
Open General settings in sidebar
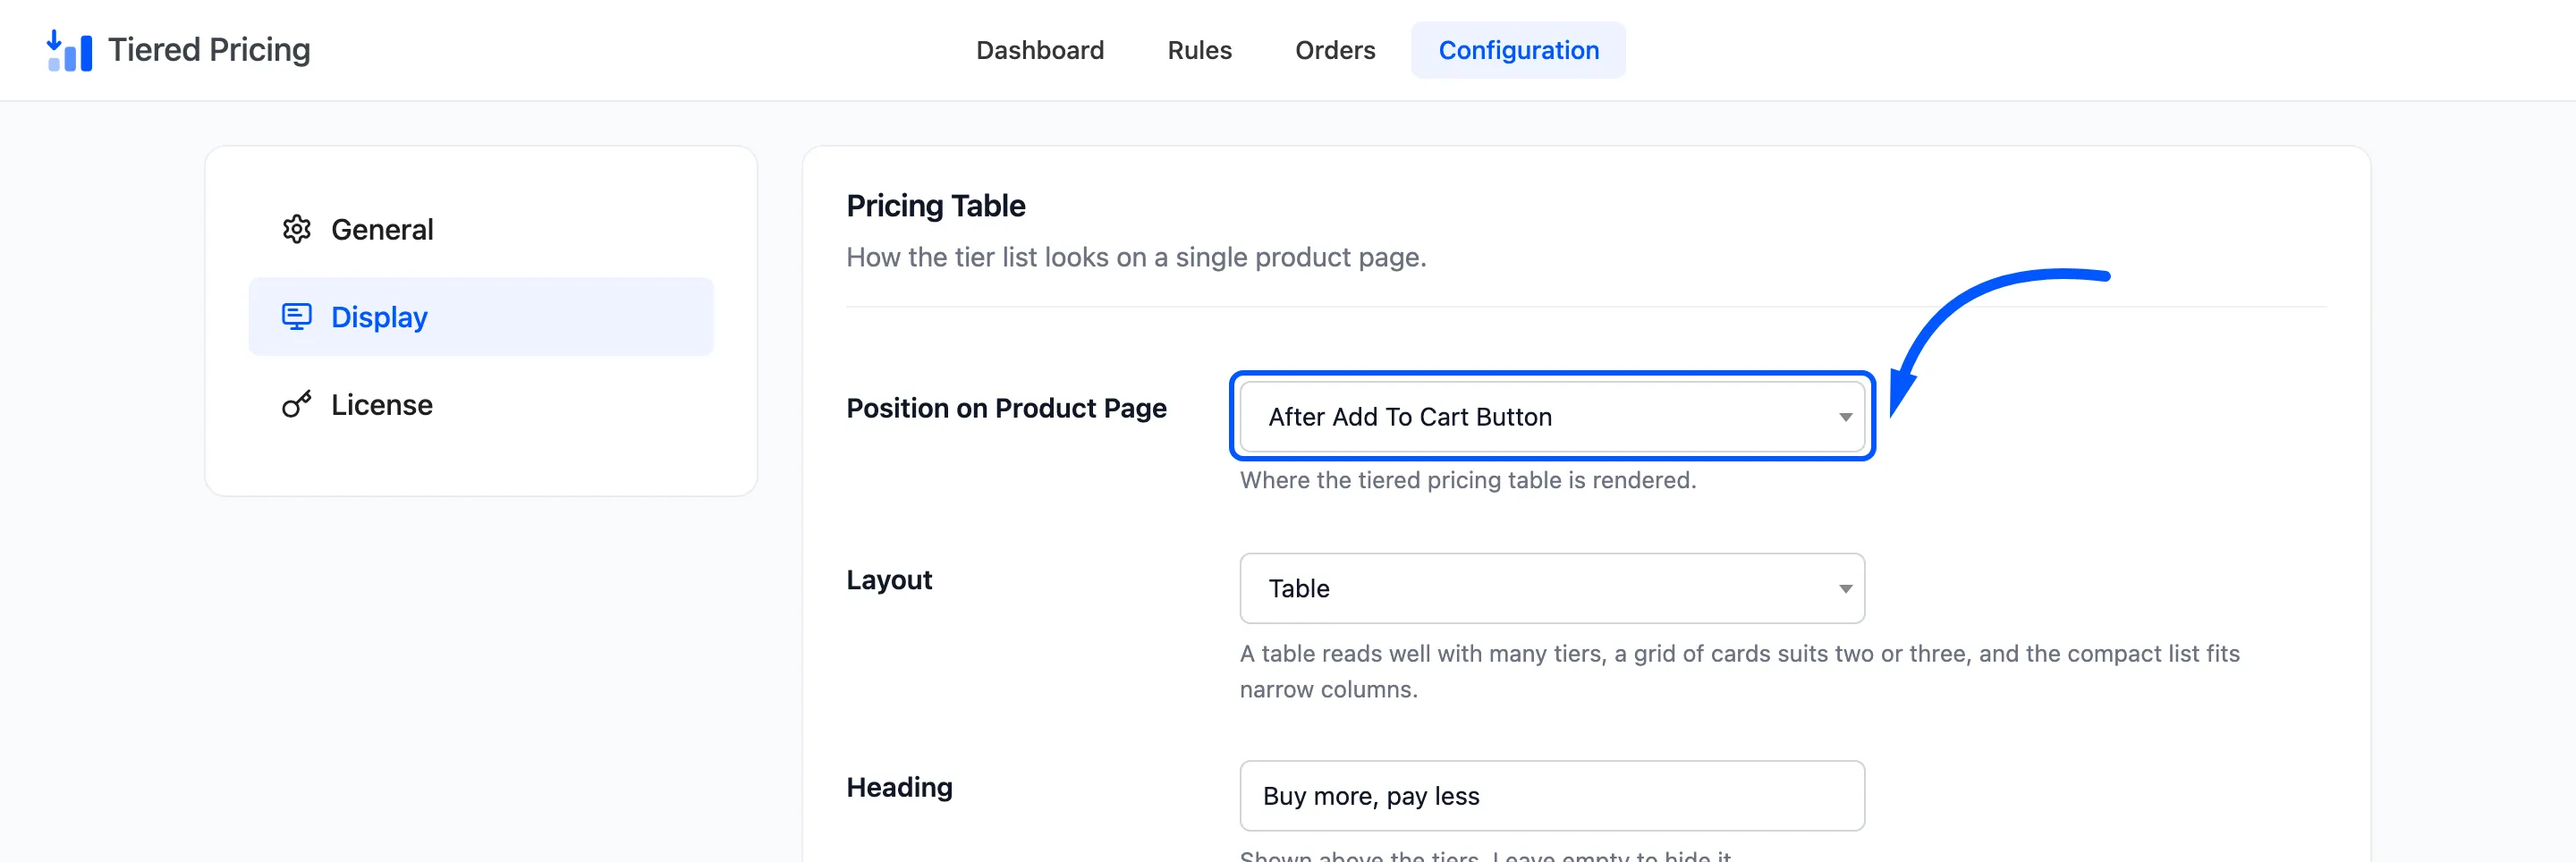pos(480,229)
